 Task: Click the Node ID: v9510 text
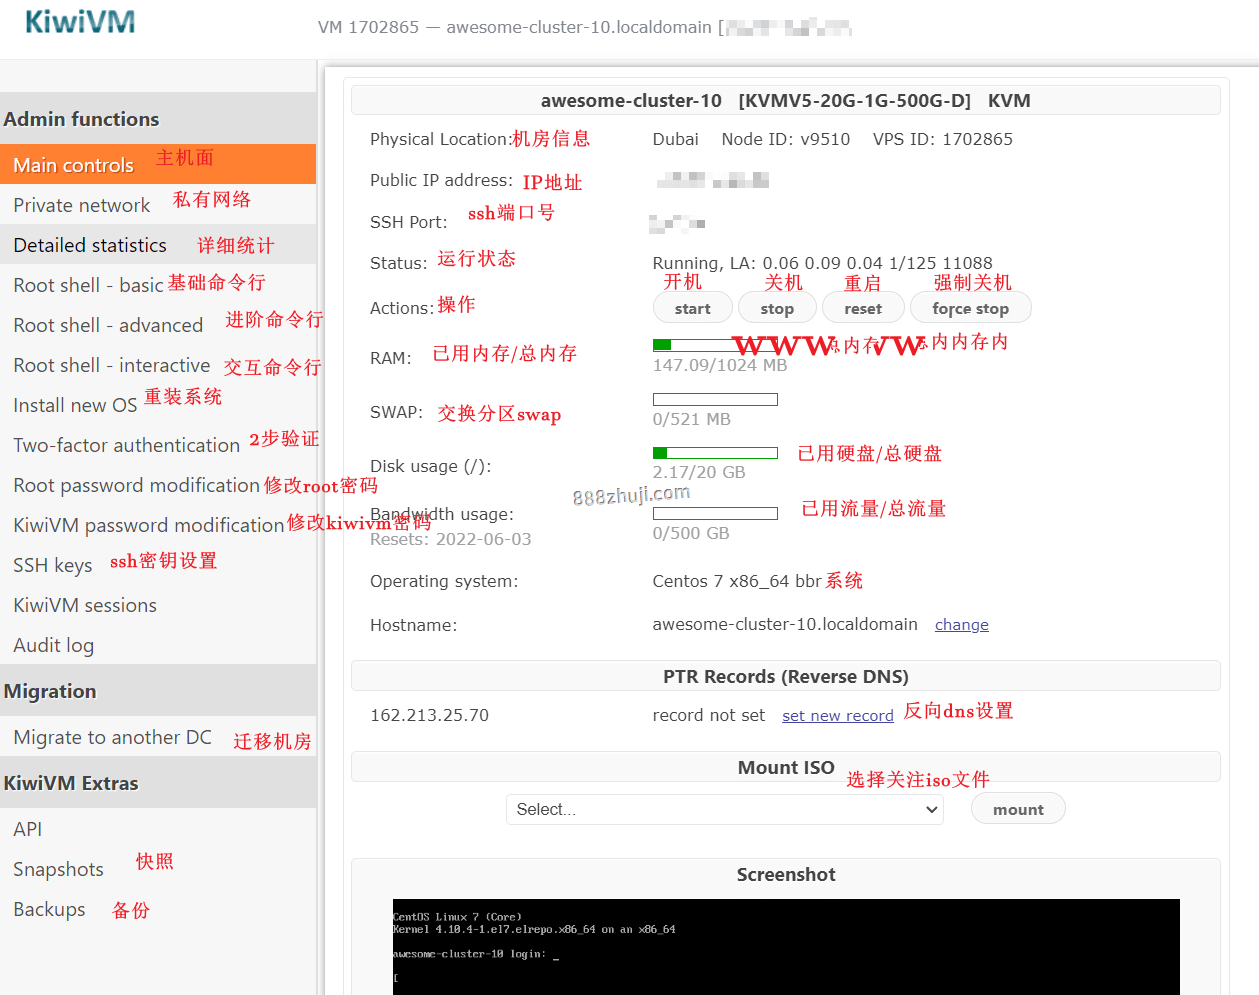786,139
